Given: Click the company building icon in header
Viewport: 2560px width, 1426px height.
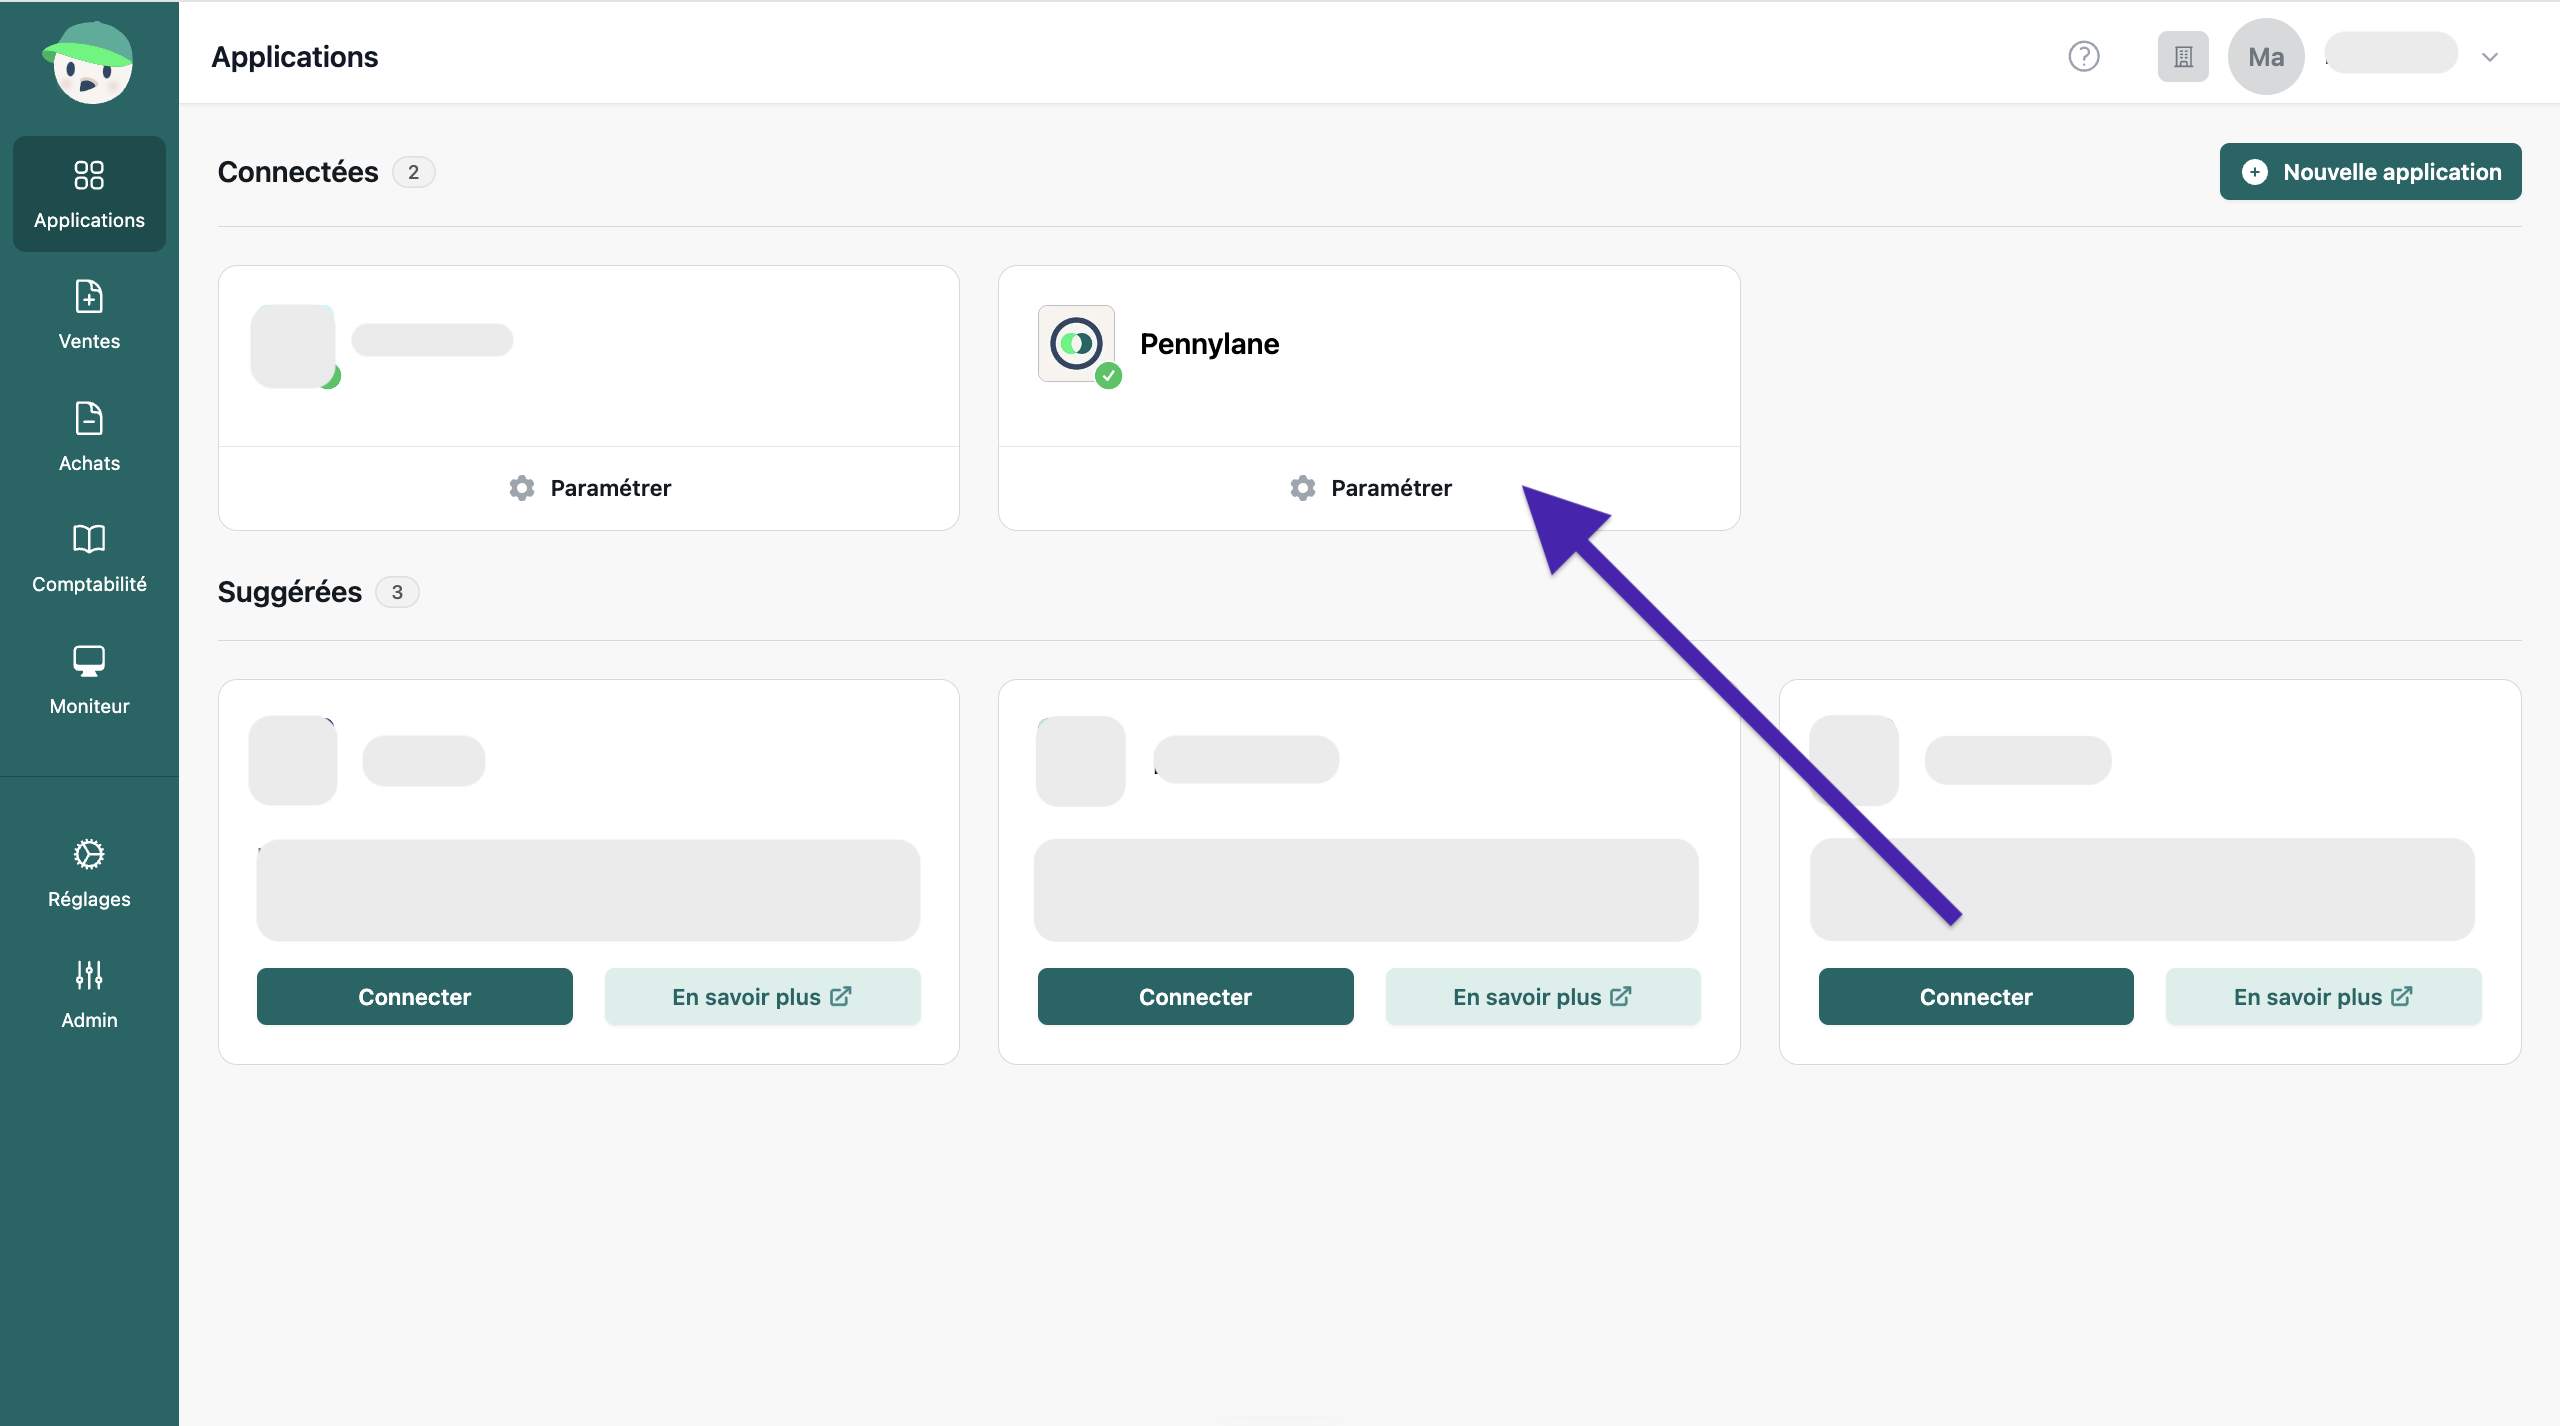Looking at the screenshot, I should [x=2183, y=56].
